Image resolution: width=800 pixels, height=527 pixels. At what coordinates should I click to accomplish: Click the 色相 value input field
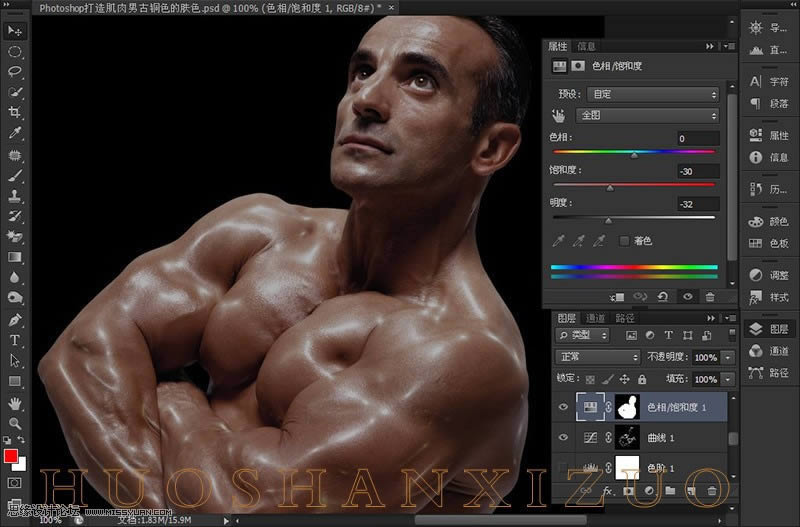[x=697, y=138]
